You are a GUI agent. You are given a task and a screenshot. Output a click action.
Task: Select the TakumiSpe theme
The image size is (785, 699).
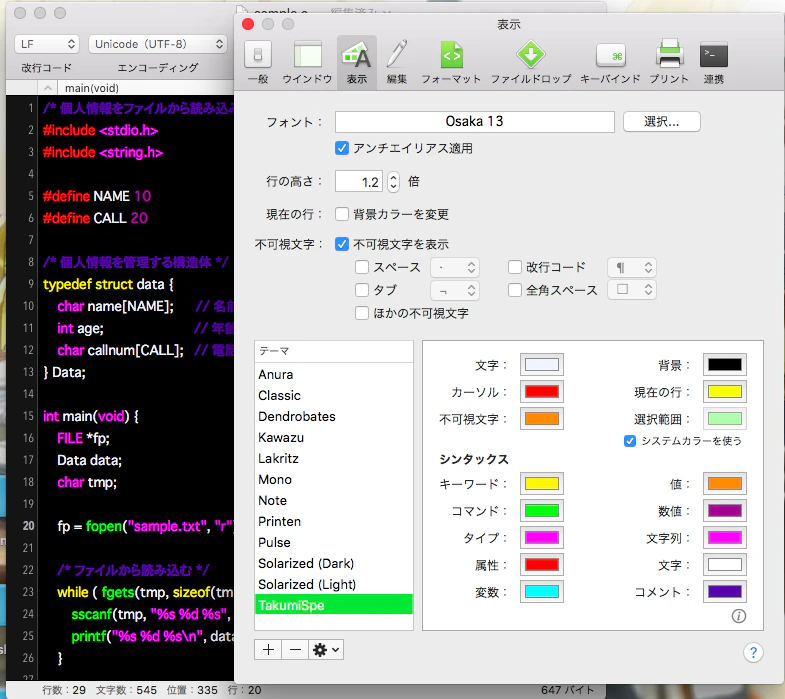click(333, 604)
